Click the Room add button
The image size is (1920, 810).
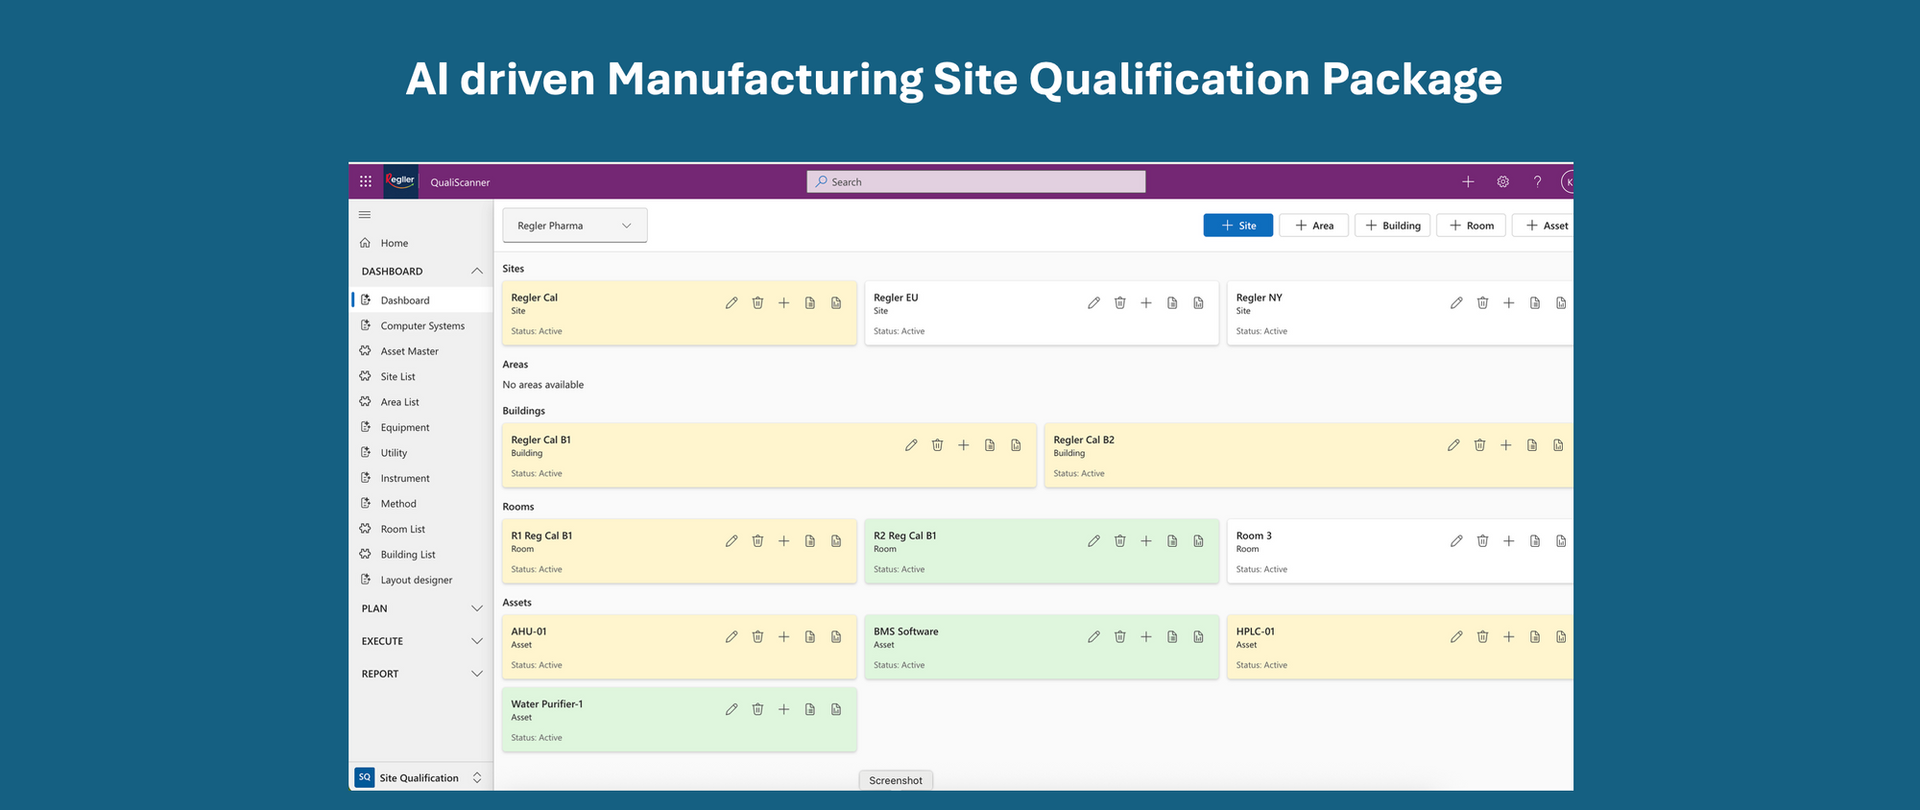pyautogui.click(x=1471, y=225)
